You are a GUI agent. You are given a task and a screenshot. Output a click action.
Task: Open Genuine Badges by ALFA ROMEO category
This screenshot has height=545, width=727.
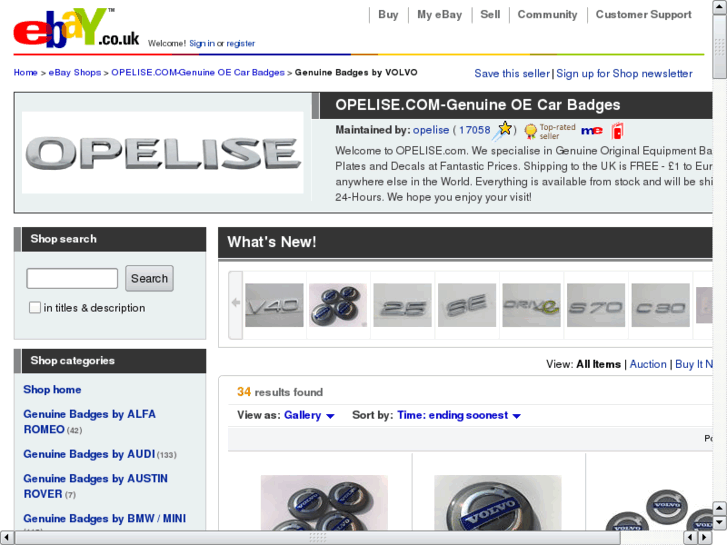pyautogui.click(x=89, y=422)
